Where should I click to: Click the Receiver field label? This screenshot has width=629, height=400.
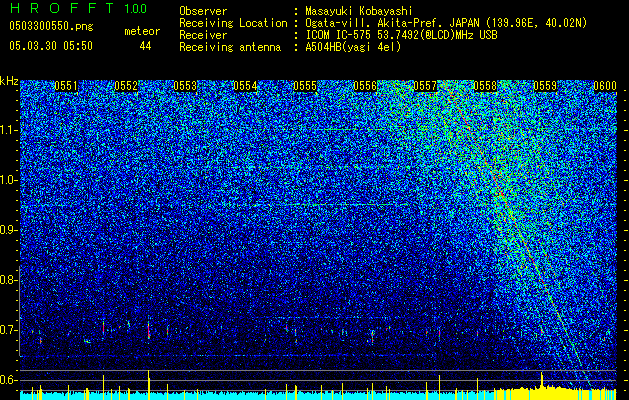click(x=203, y=35)
